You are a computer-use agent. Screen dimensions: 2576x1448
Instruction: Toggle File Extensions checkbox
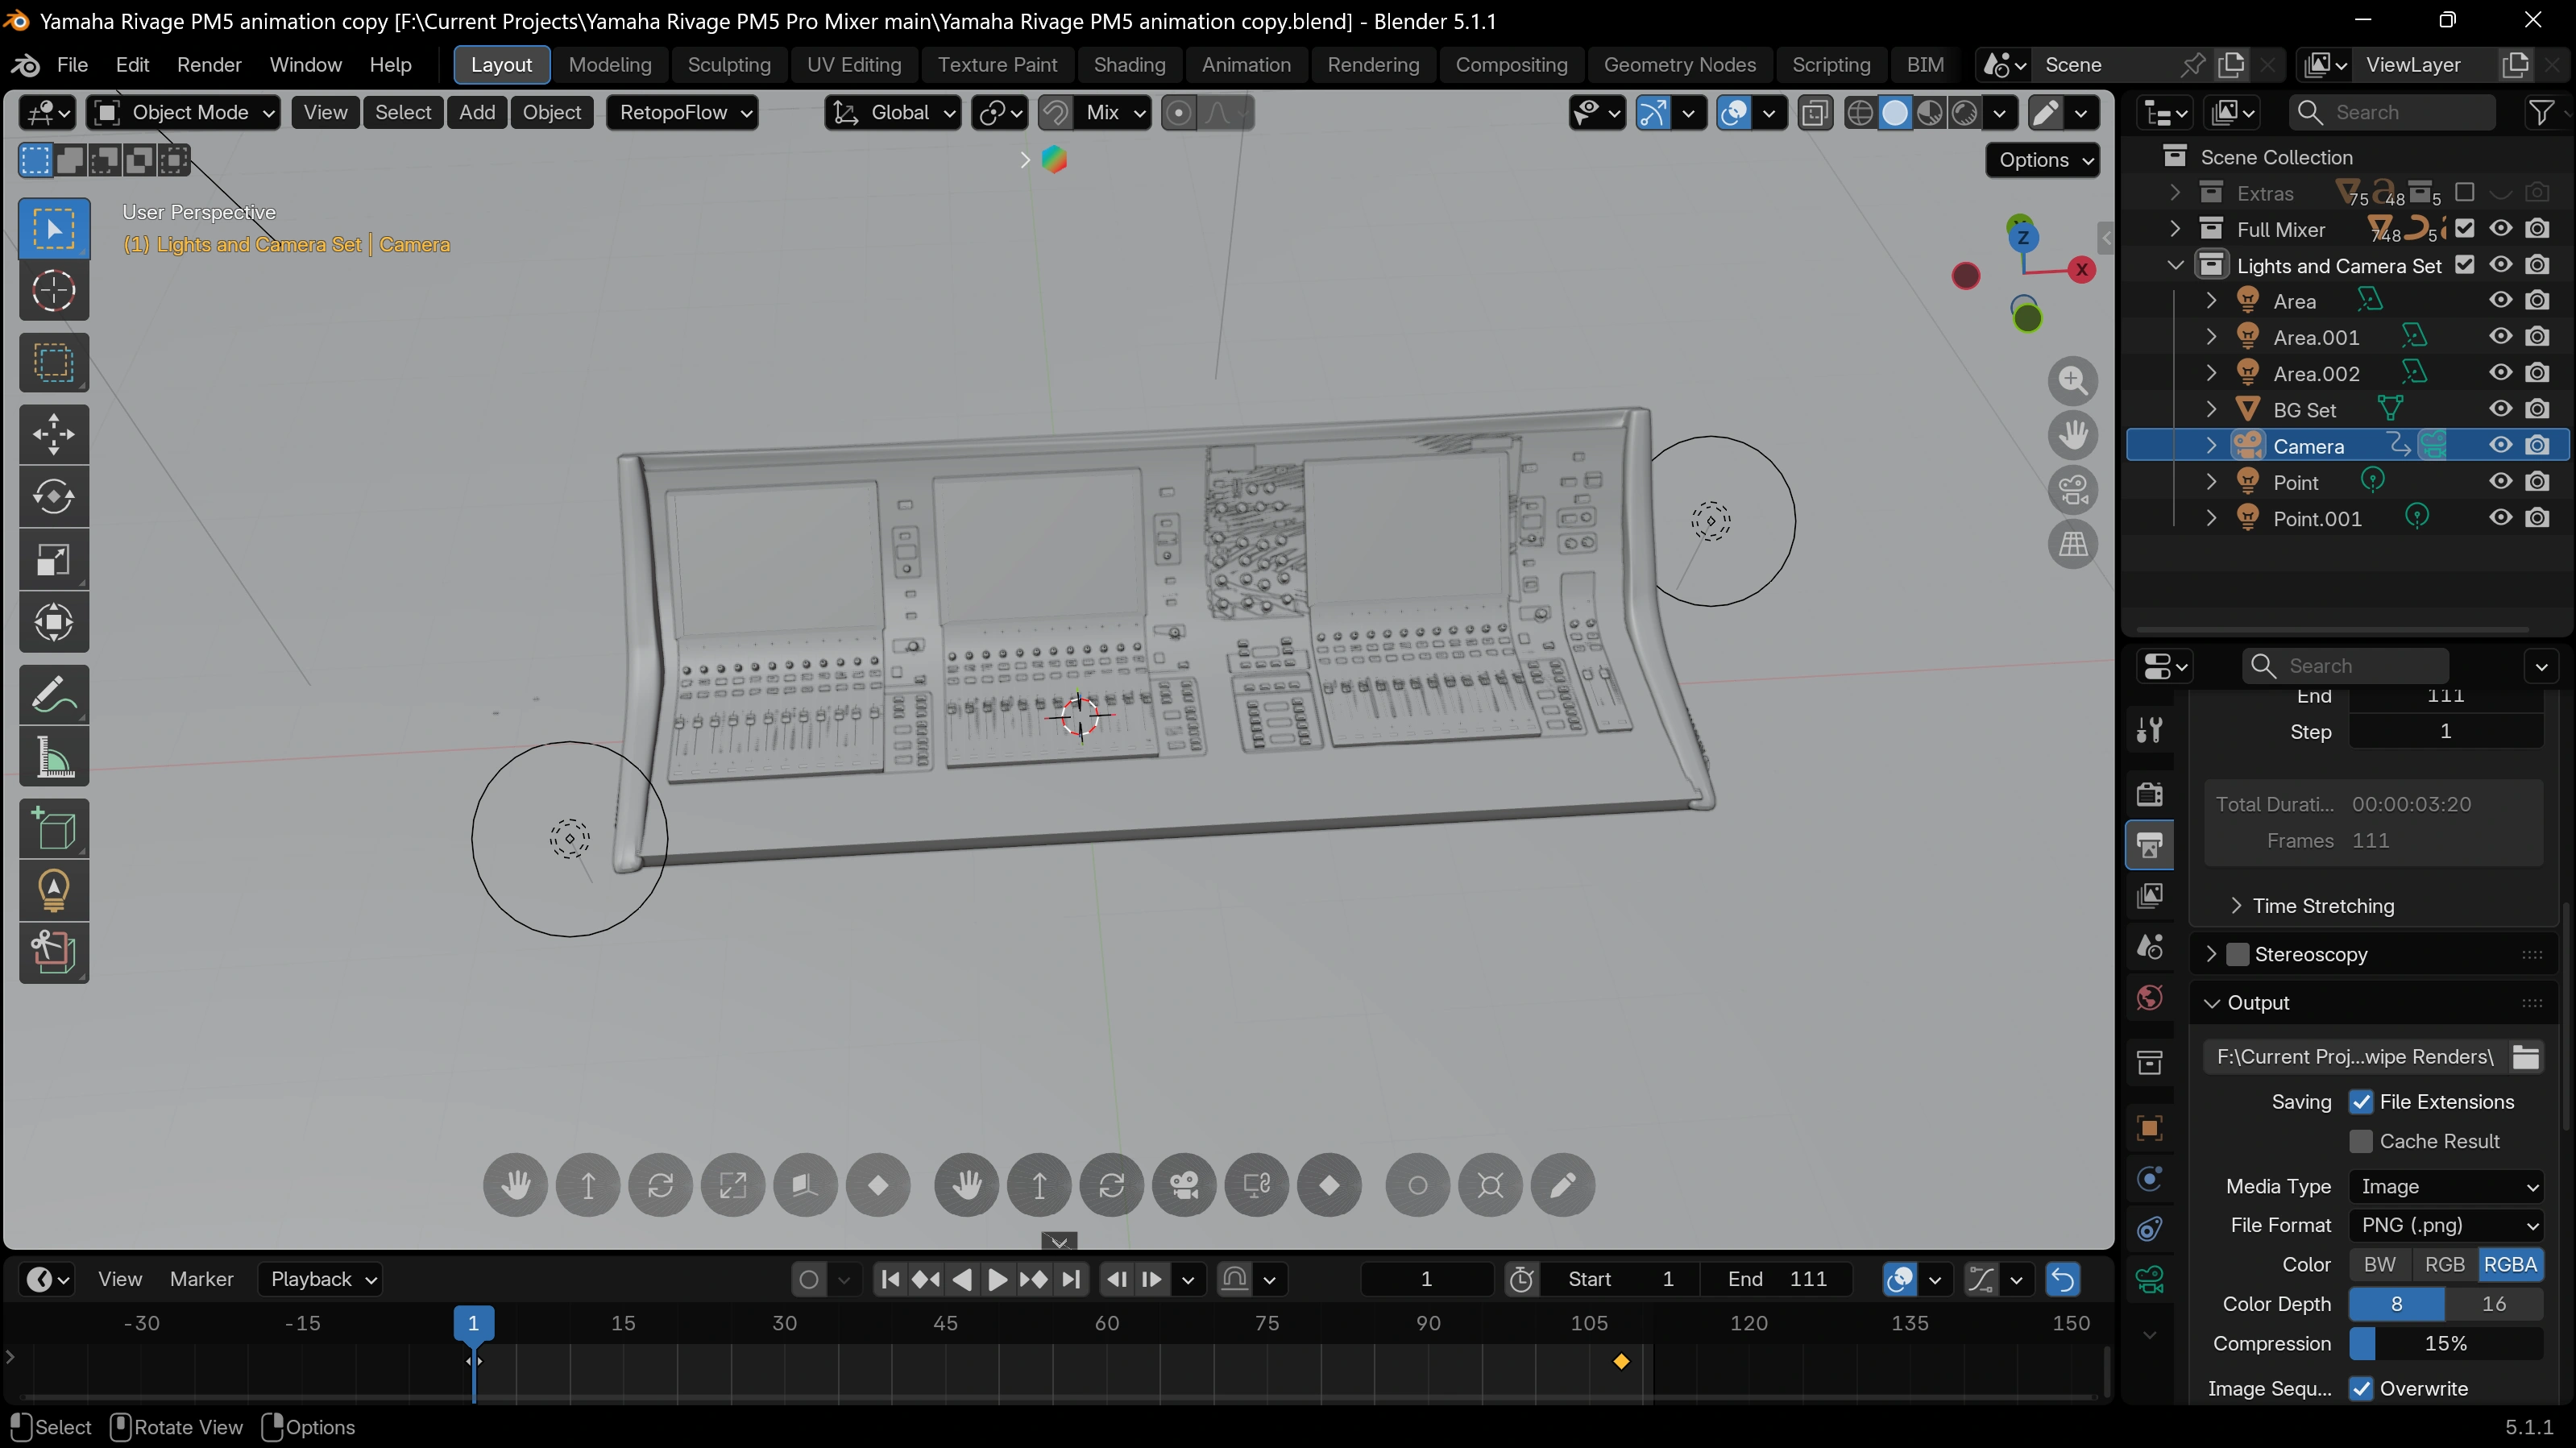coord(2362,1102)
